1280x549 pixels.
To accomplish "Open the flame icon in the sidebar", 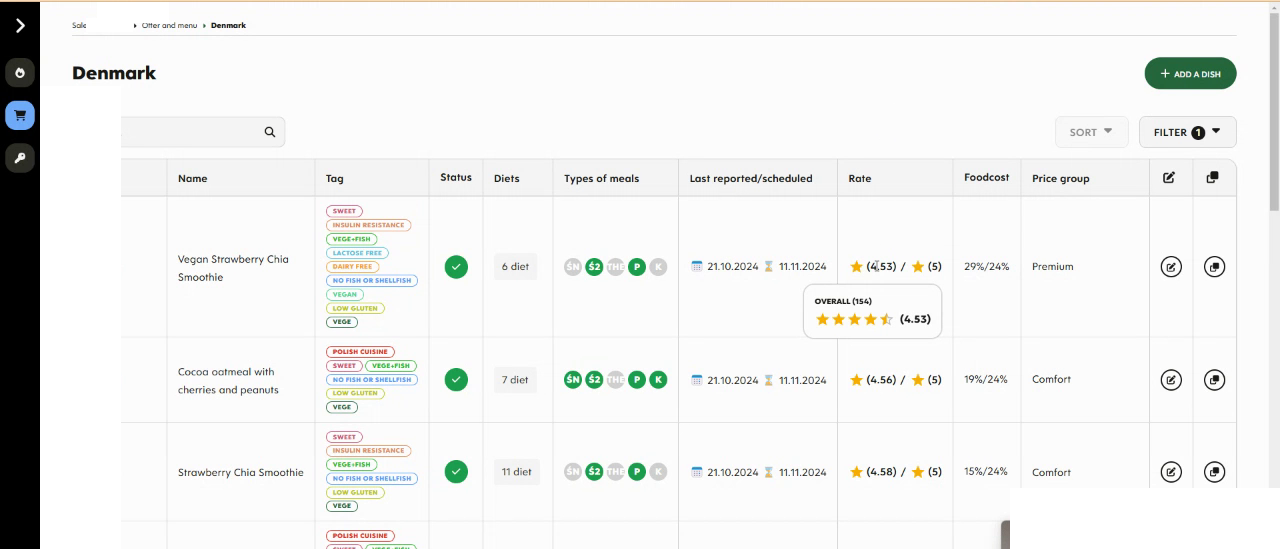I will click(20, 73).
